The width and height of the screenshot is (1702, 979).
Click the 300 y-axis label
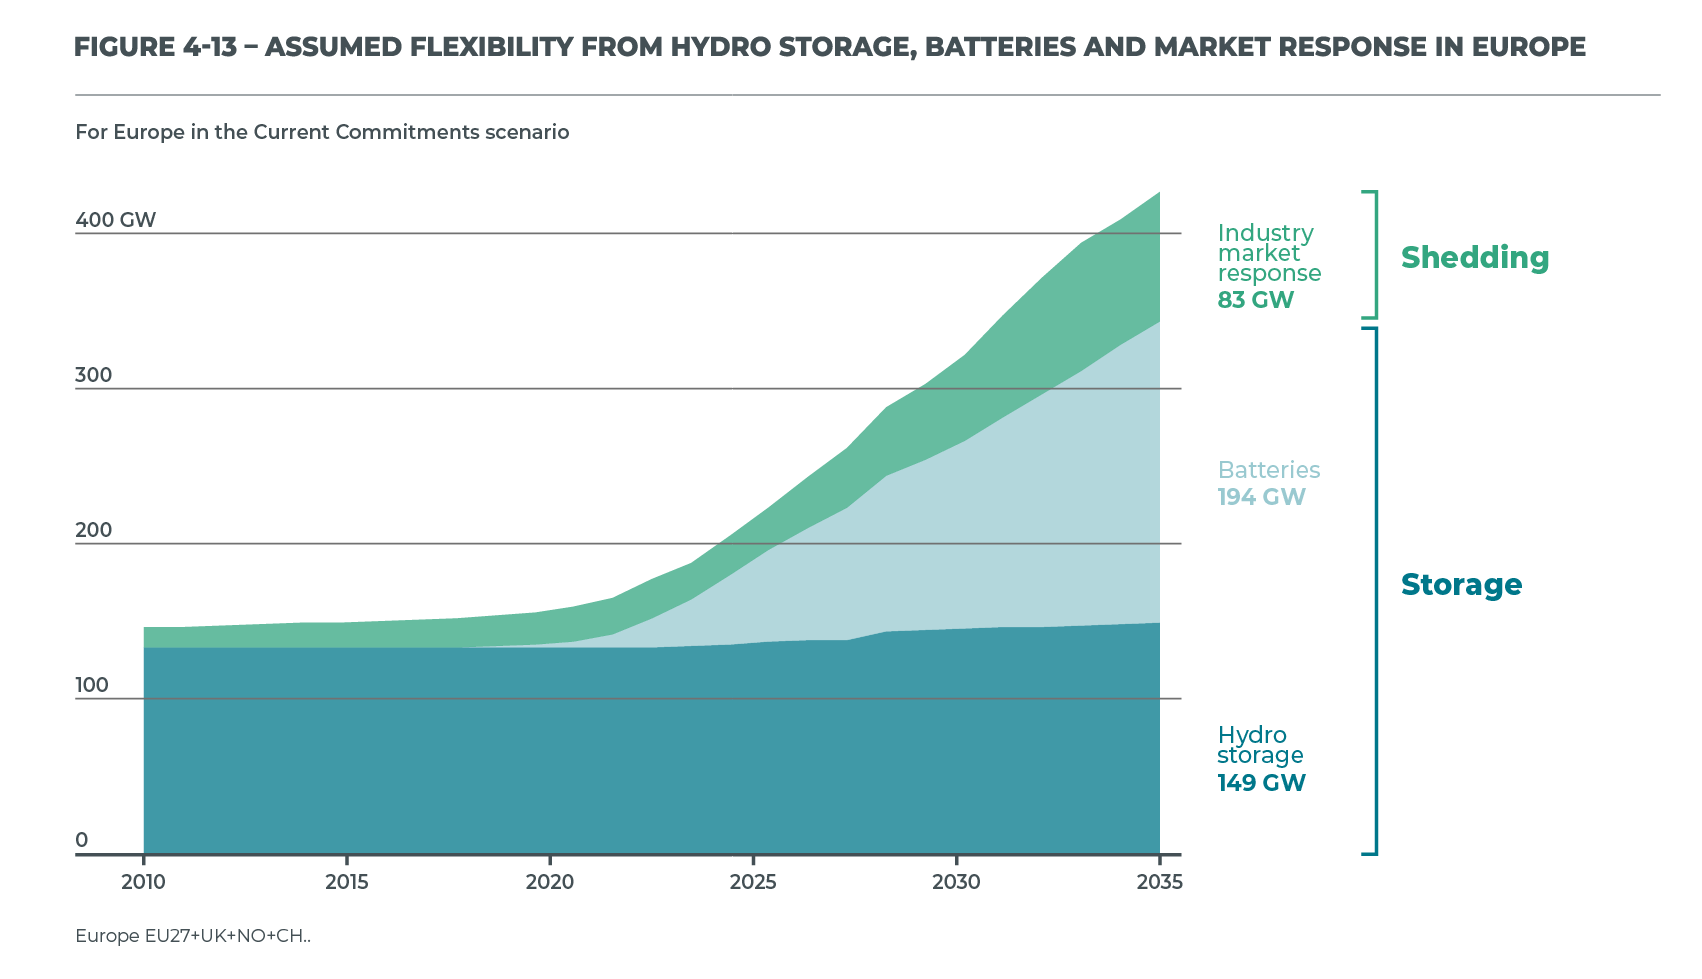coord(94,375)
